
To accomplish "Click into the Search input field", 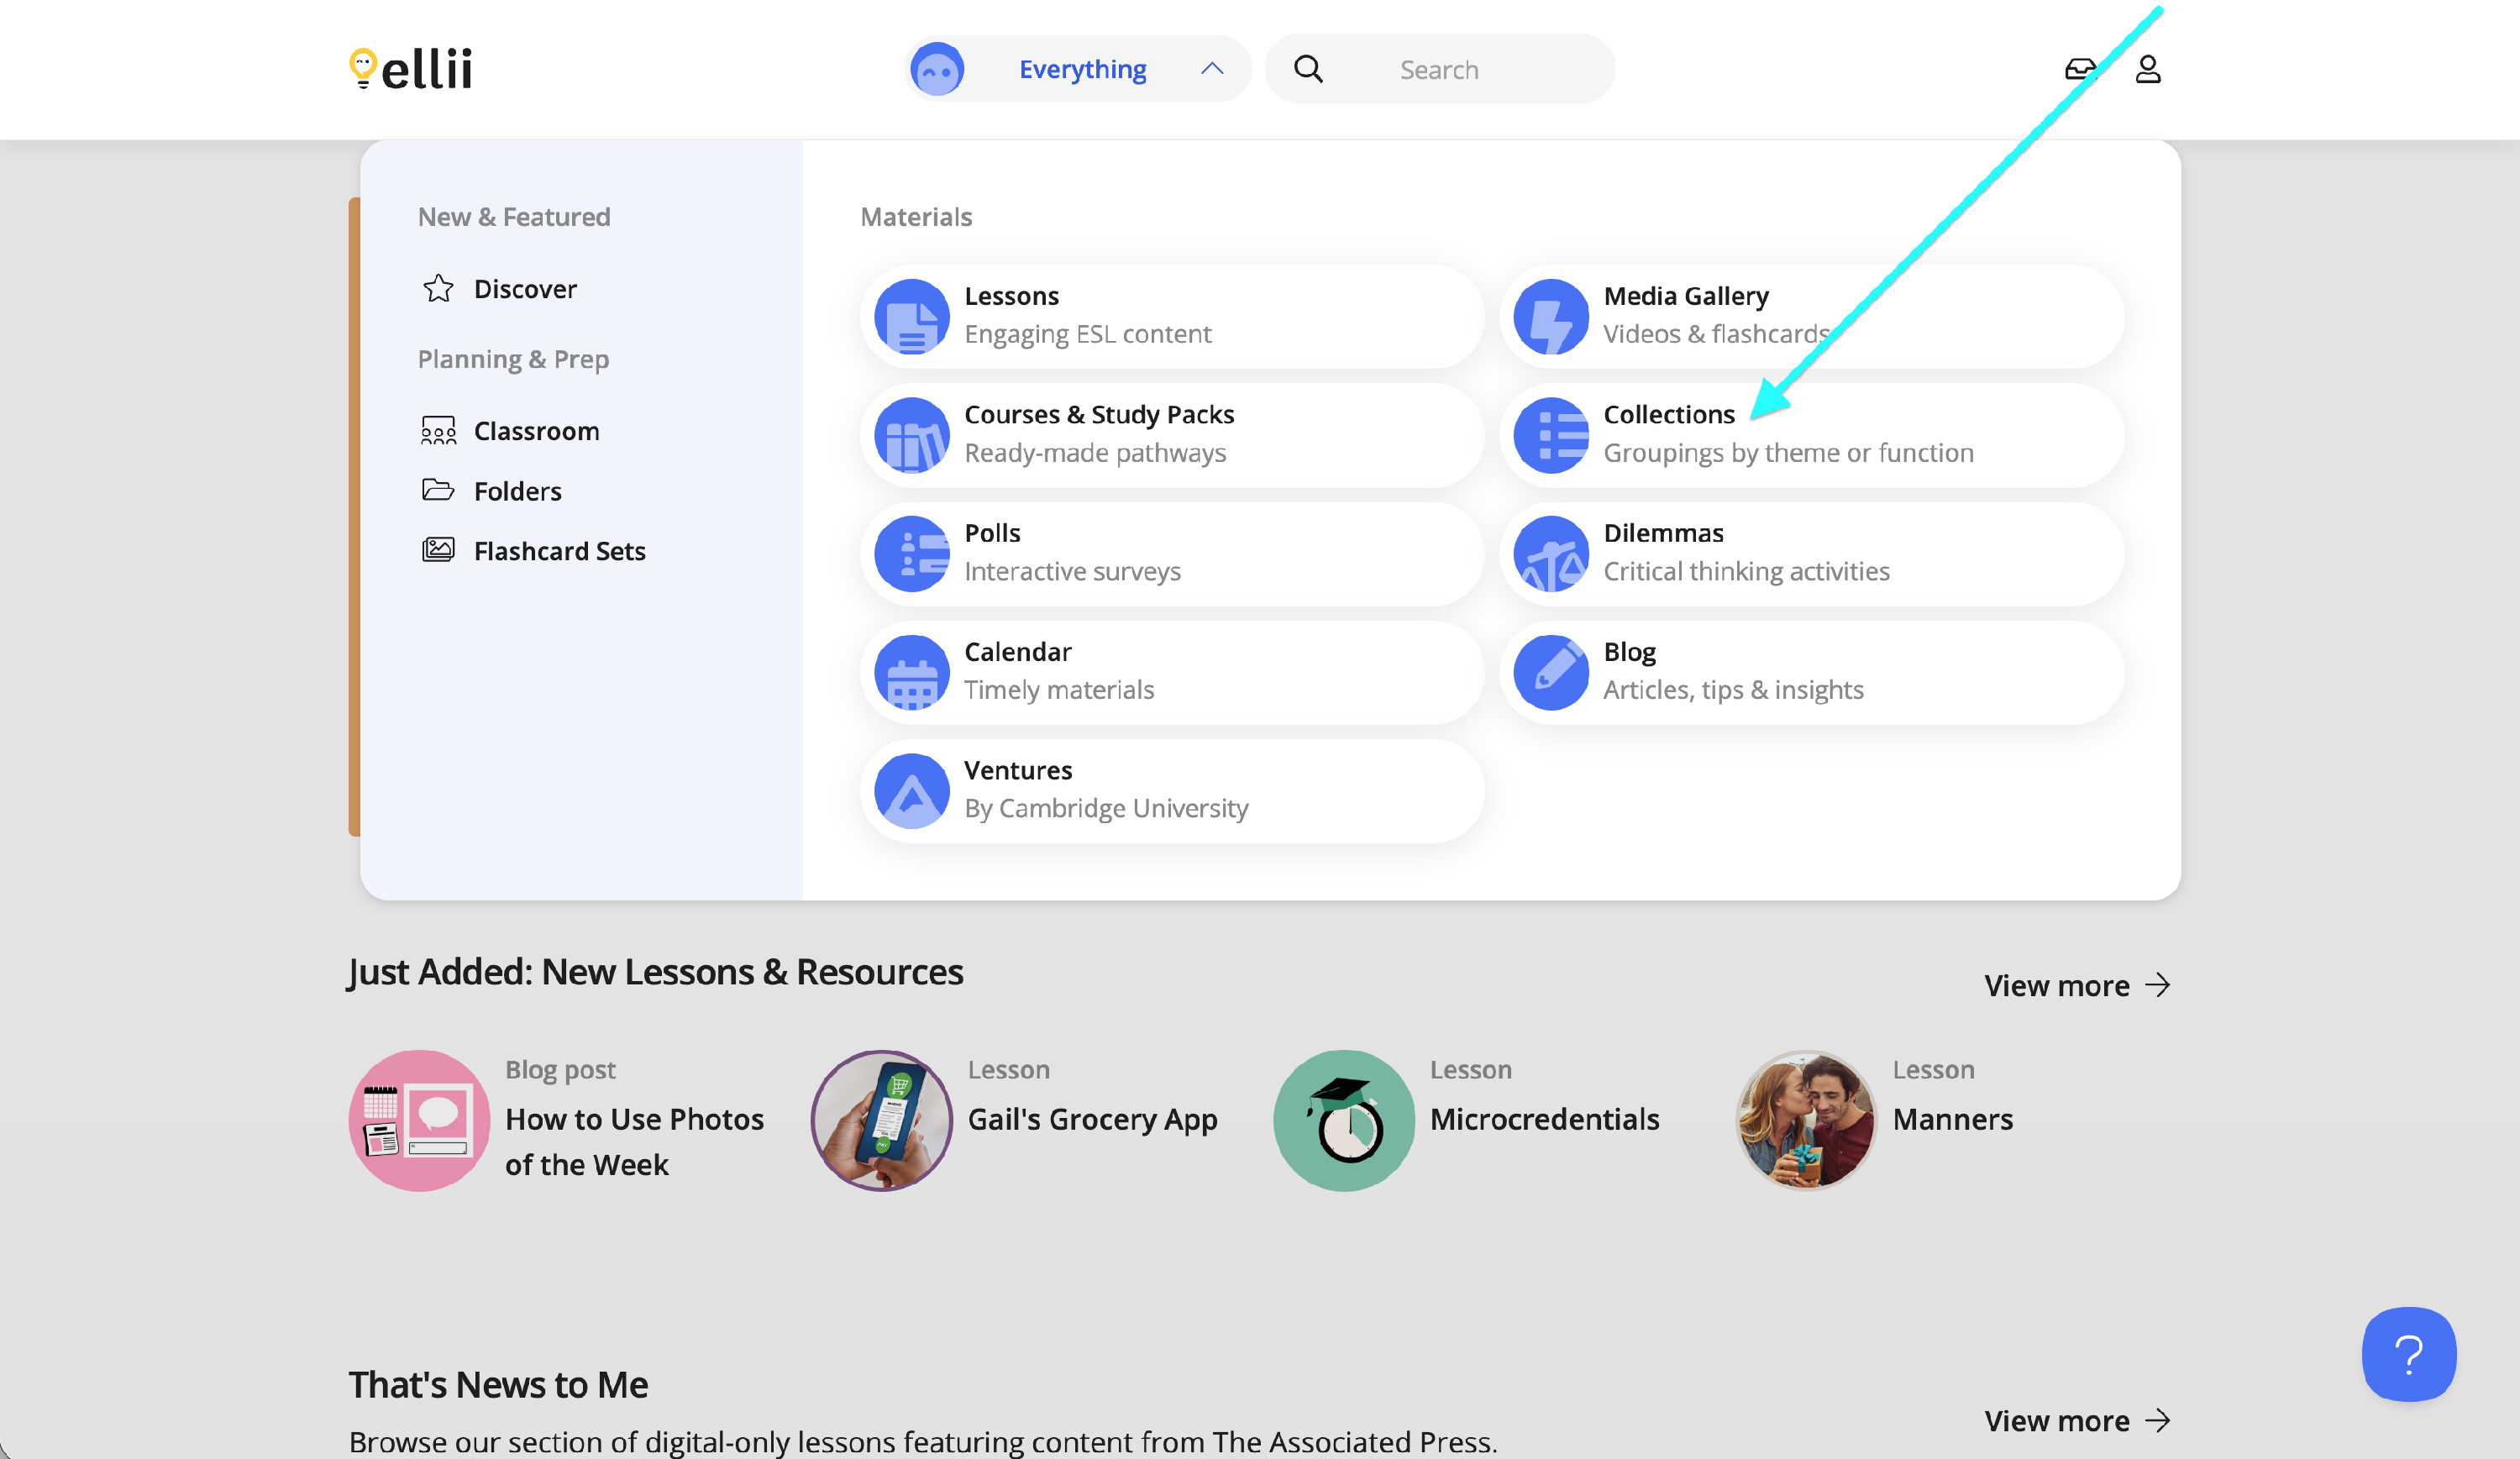I will tap(1480, 69).
